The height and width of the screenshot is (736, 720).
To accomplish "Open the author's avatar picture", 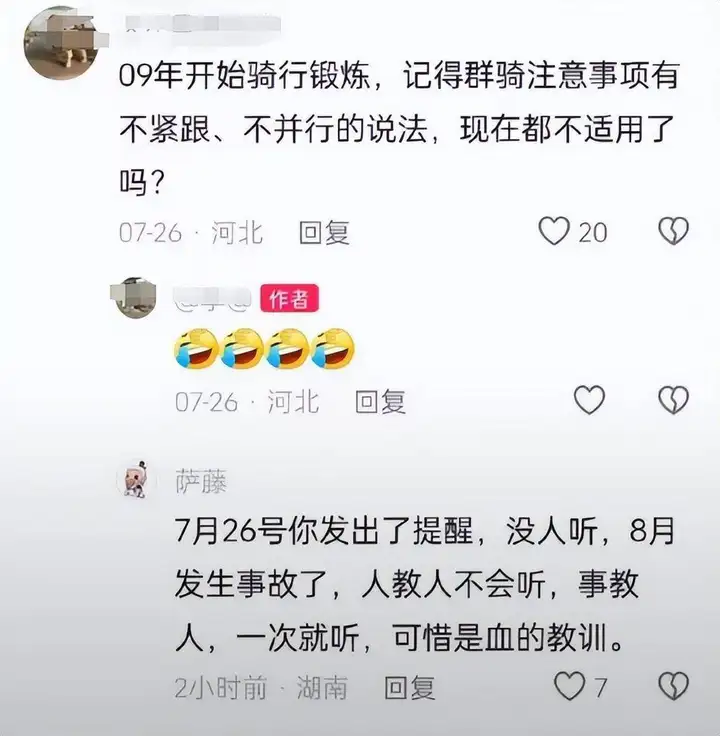I will (x=136, y=298).
